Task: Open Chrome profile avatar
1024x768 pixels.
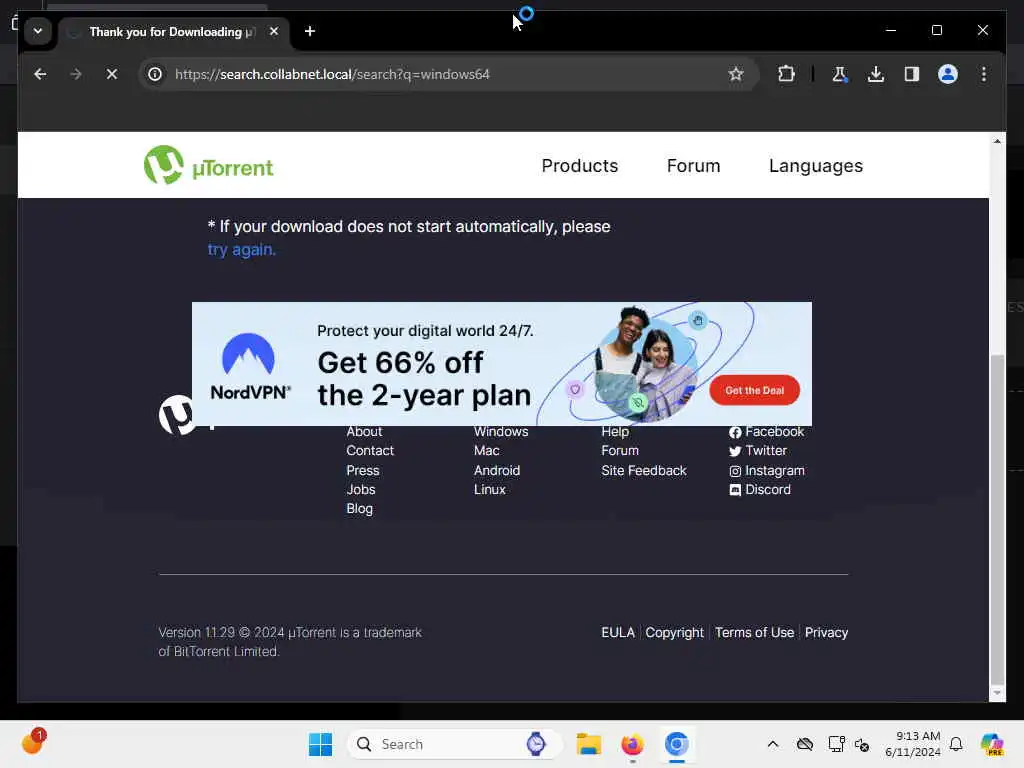Action: (x=948, y=74)
